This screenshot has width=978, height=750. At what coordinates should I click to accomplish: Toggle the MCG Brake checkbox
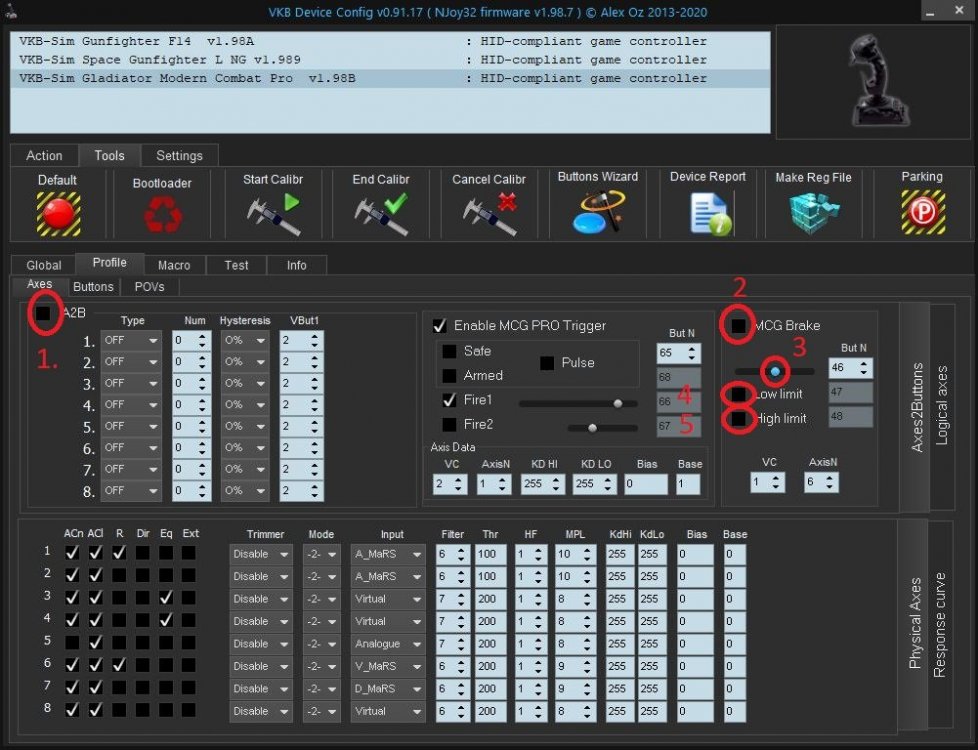pos(738,325)
